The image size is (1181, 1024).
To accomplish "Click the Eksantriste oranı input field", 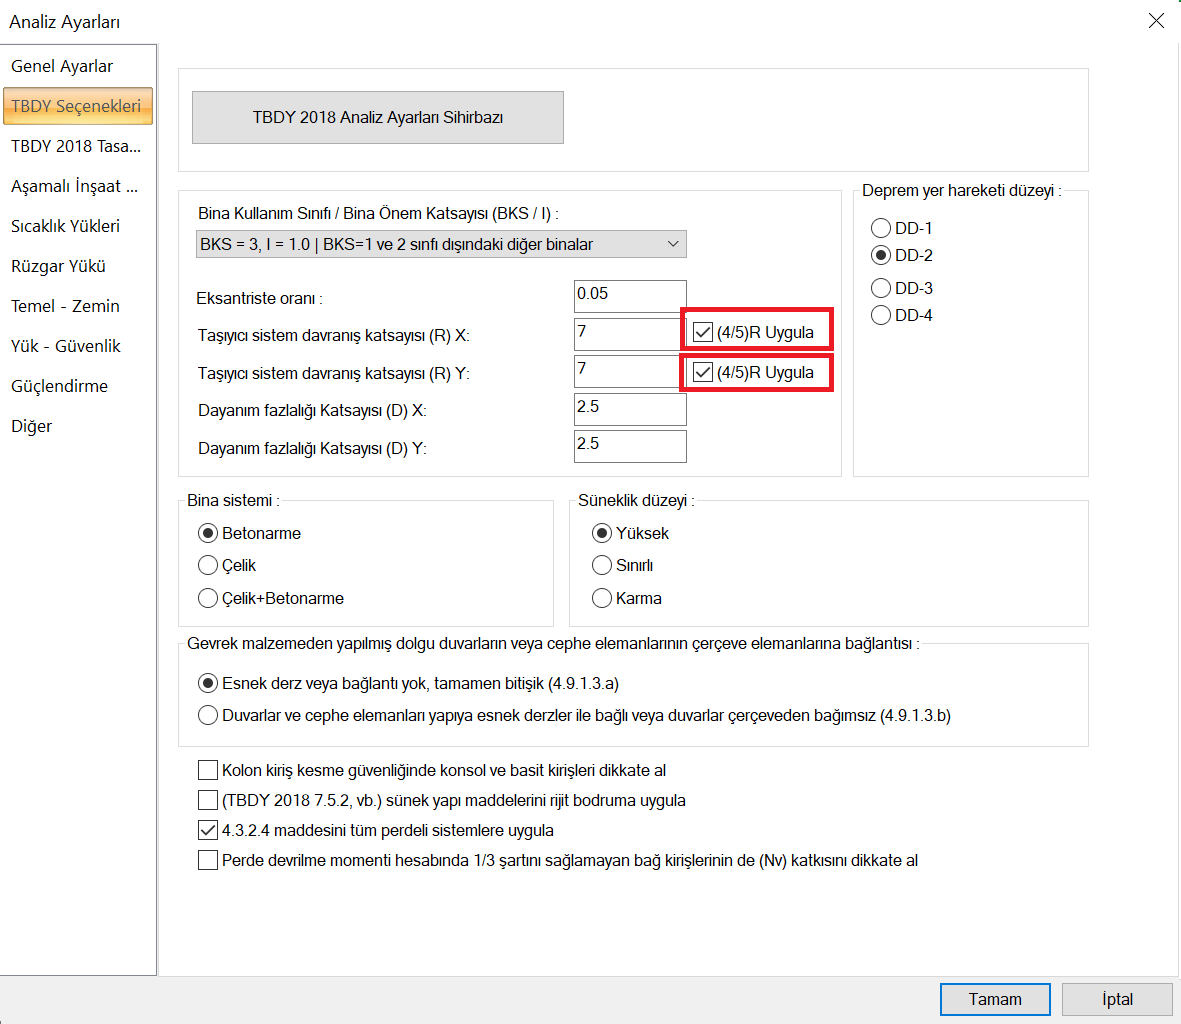I will click(630, 296).
